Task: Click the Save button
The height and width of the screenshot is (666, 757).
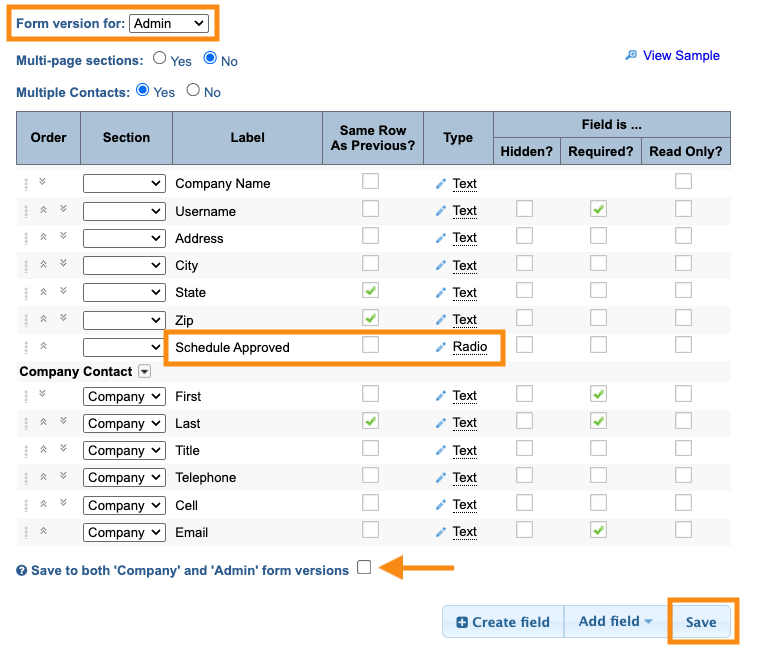Action: 701,621
